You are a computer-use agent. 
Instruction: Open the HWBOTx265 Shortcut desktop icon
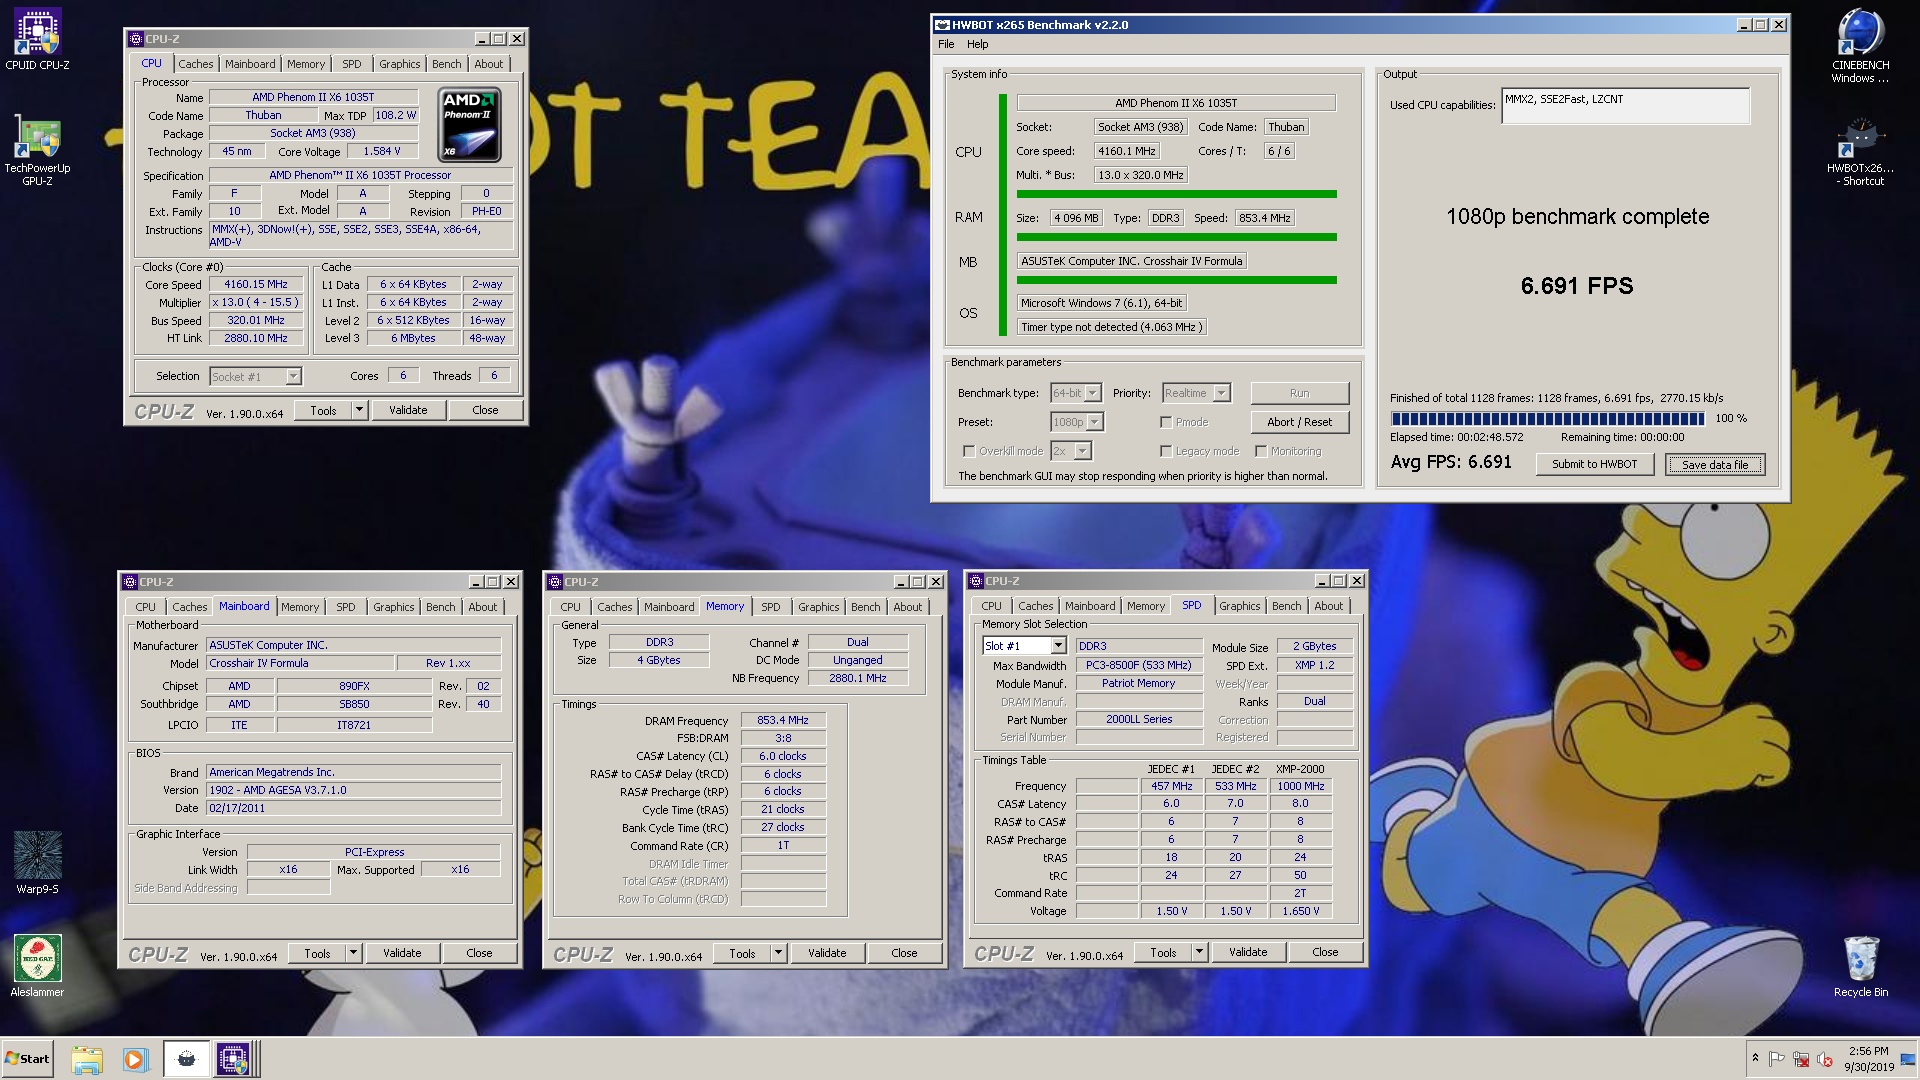point(1860,152)
